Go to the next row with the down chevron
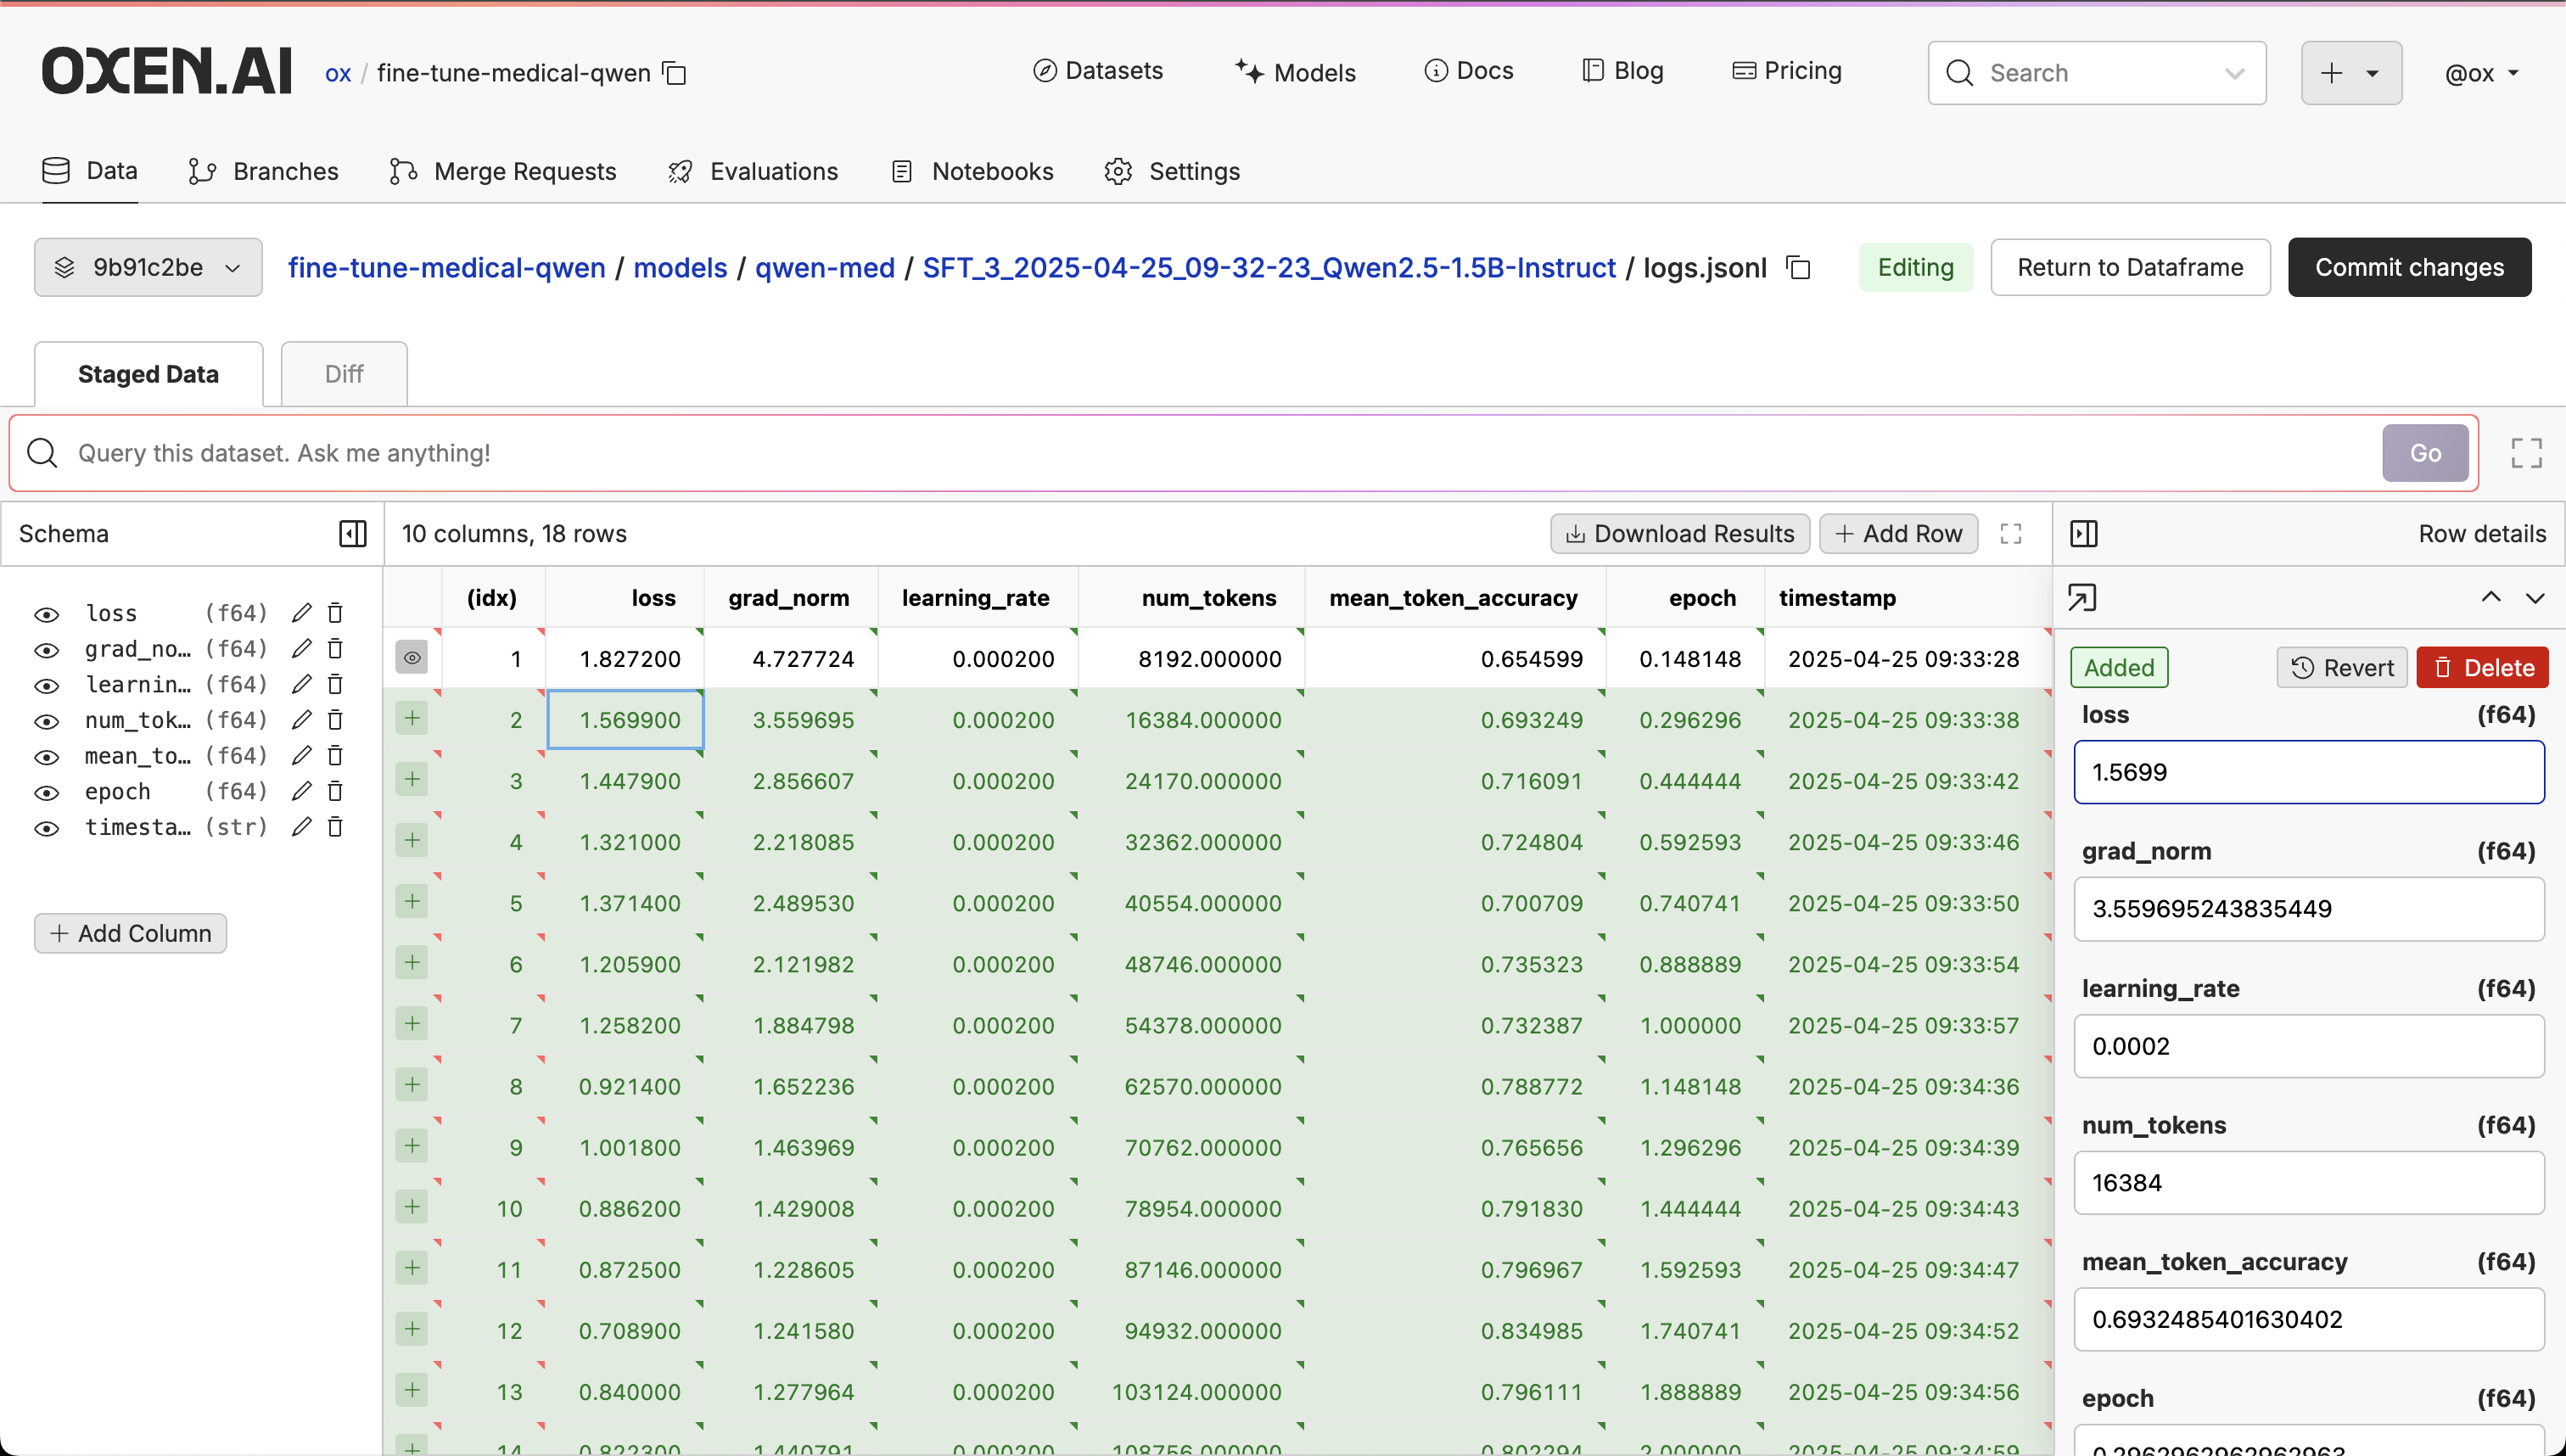This screenshot has height=1456, width=2566. coord(2534,598)
